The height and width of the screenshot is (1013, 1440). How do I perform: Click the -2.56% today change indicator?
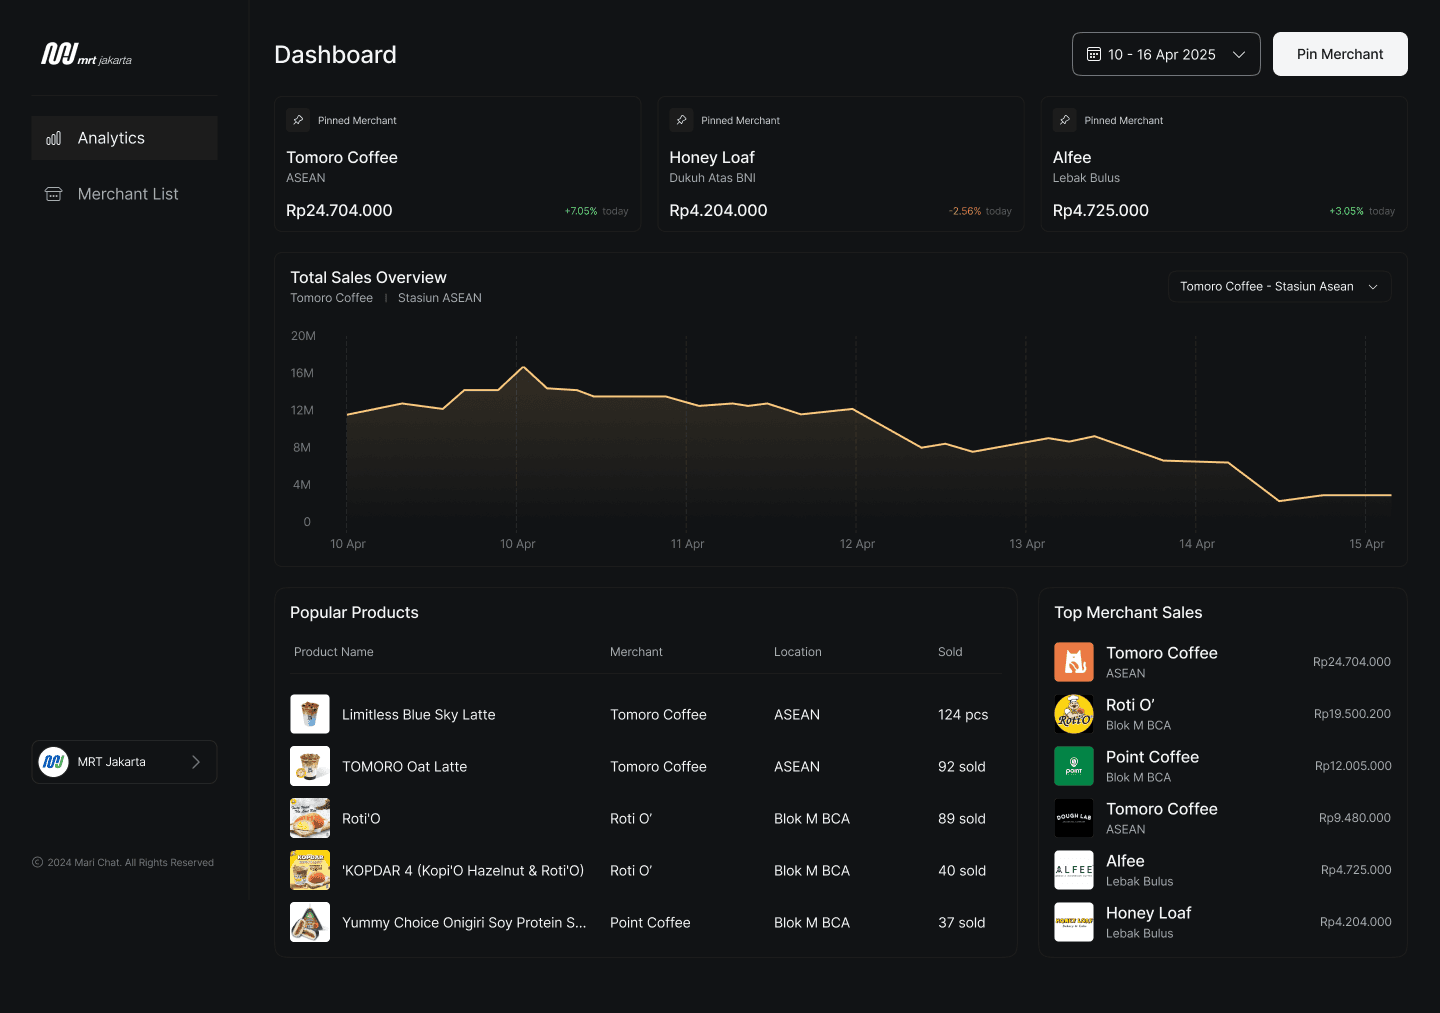click(980, 211)
